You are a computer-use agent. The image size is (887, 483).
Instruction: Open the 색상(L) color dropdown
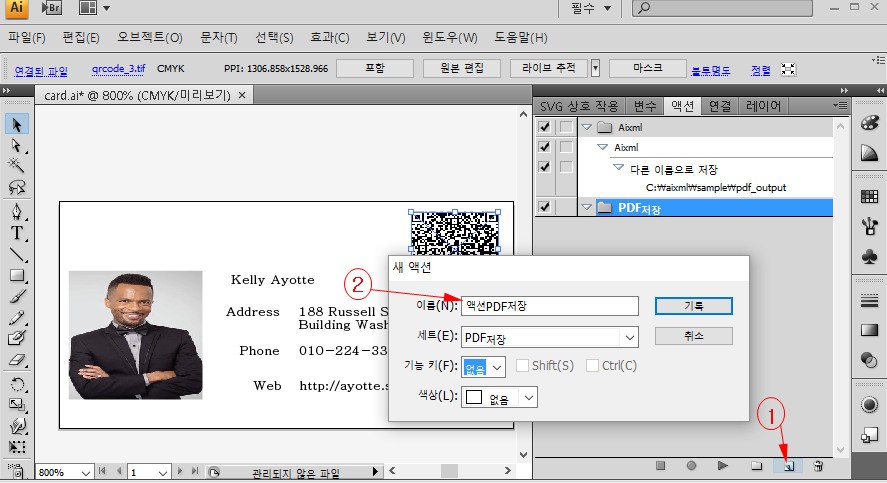500,398
